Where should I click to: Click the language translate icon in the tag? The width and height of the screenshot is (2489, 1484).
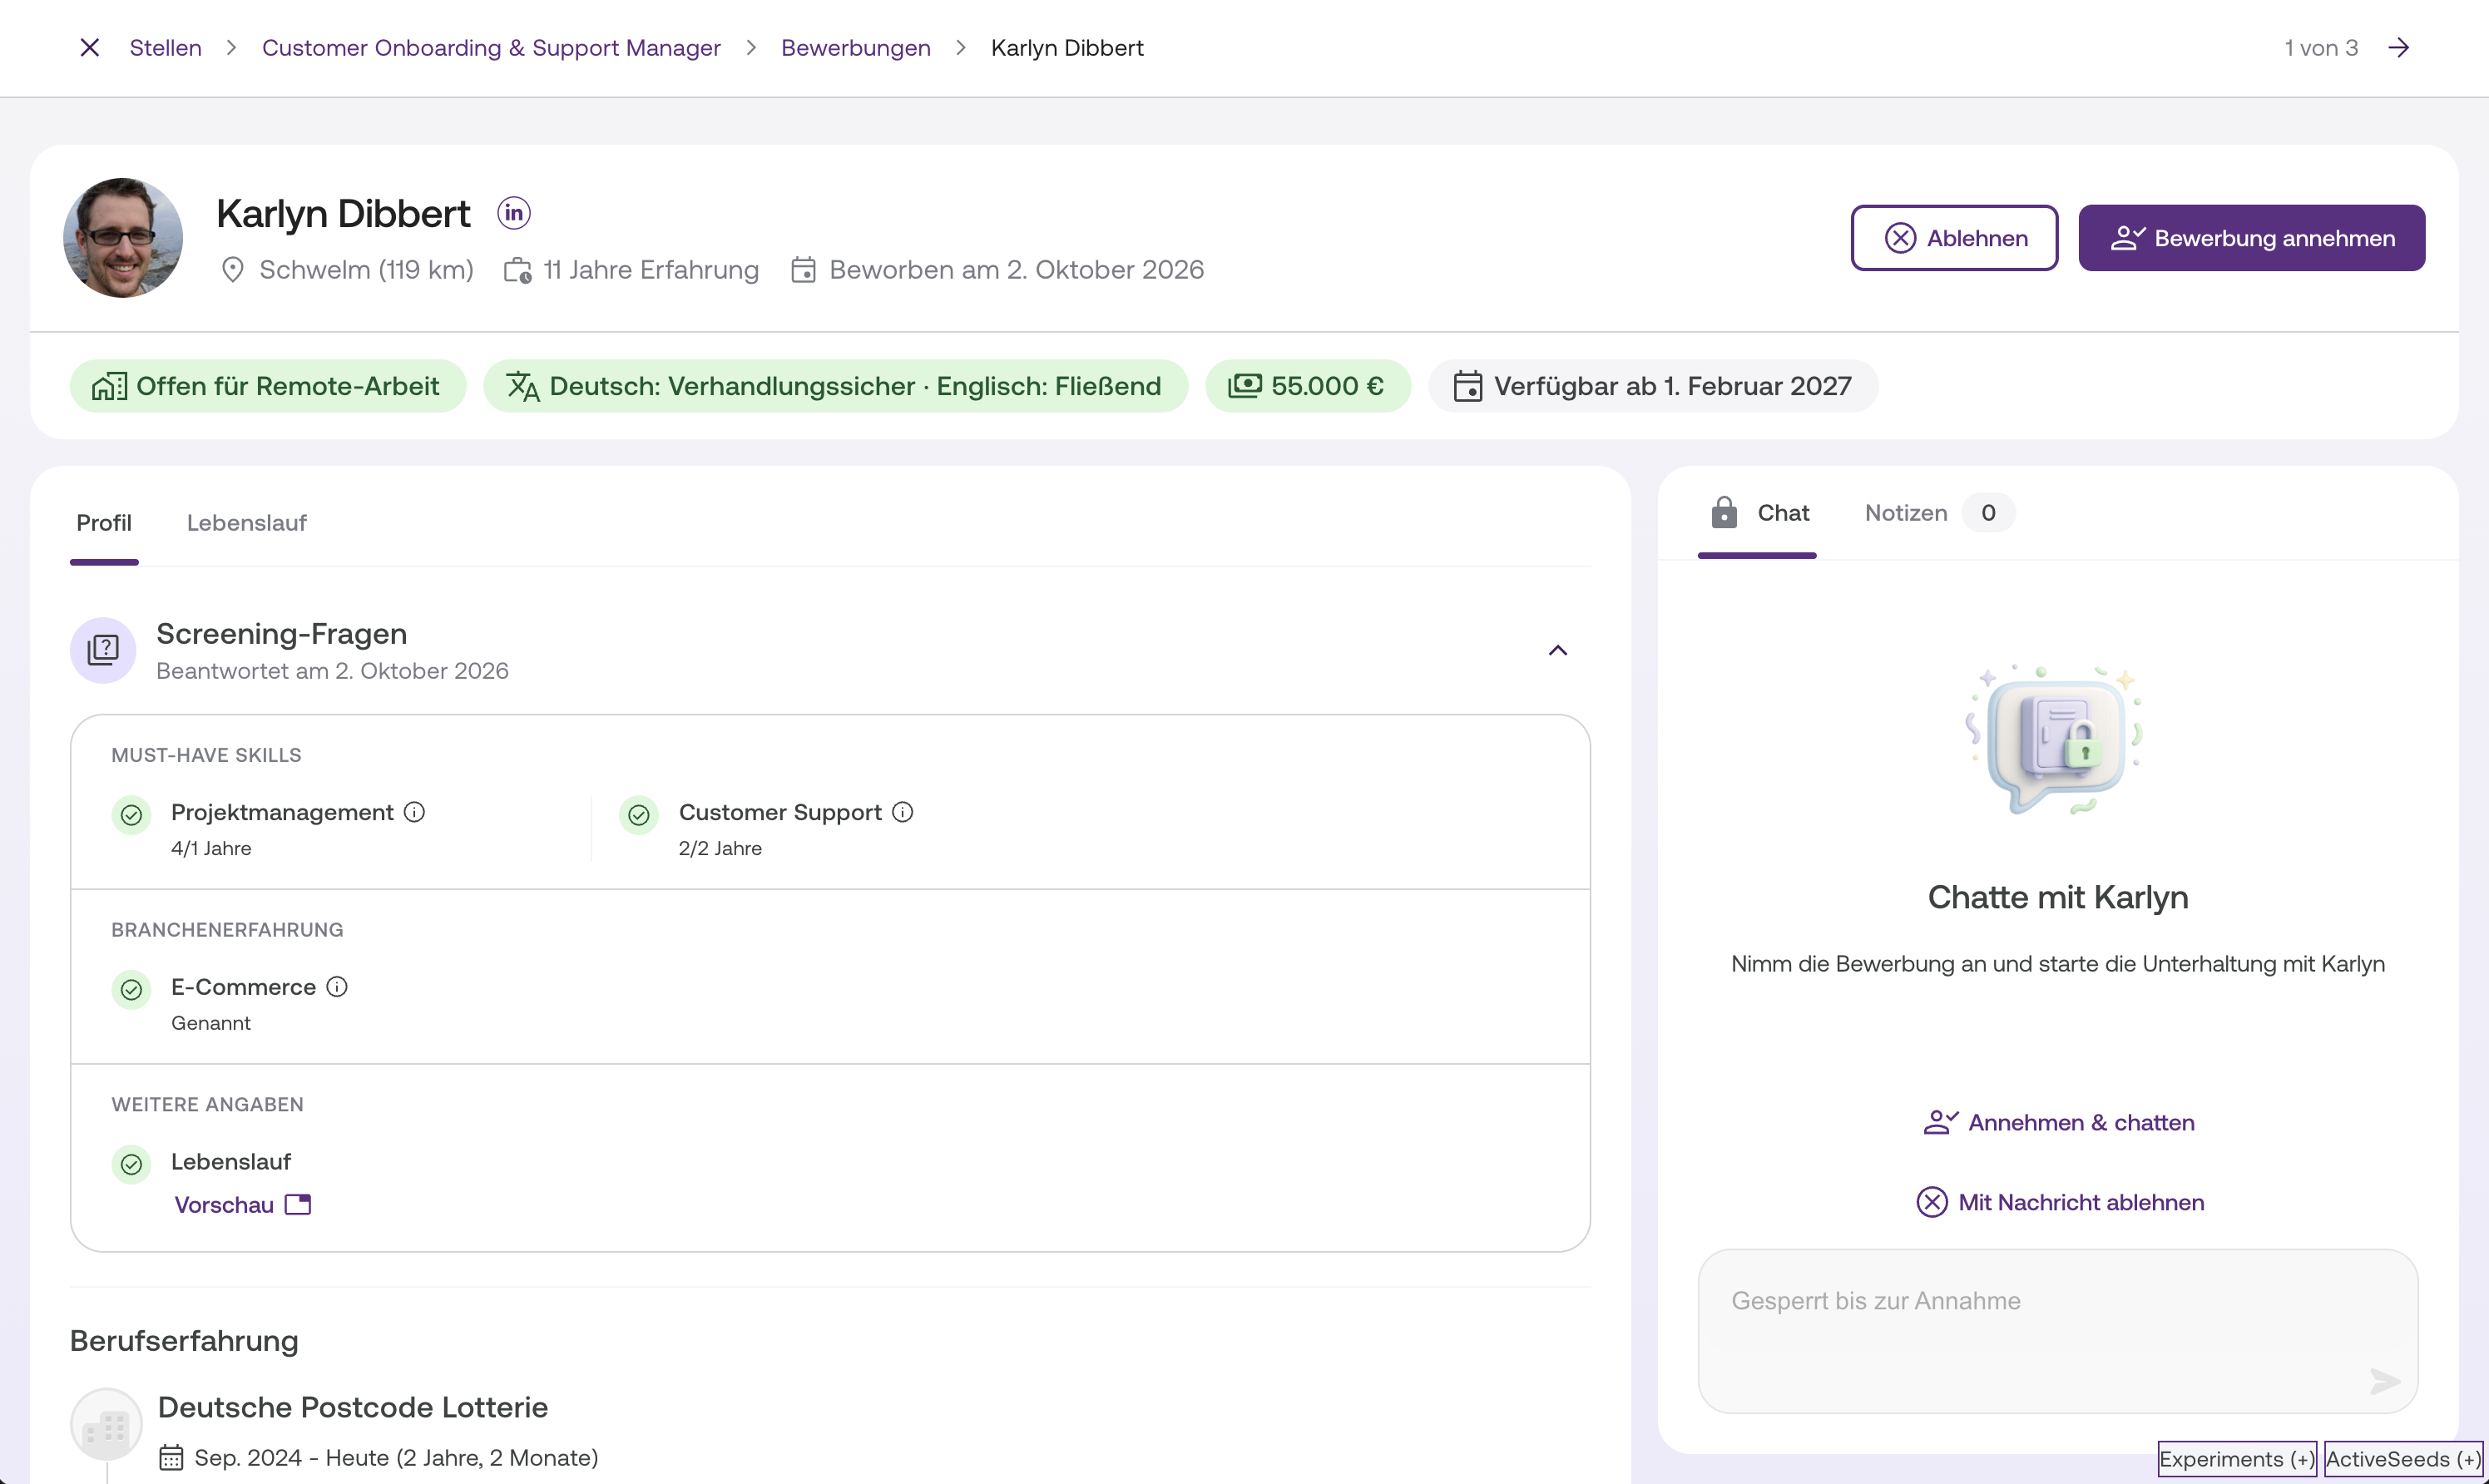pyautogui.click(x=523, y=386)
